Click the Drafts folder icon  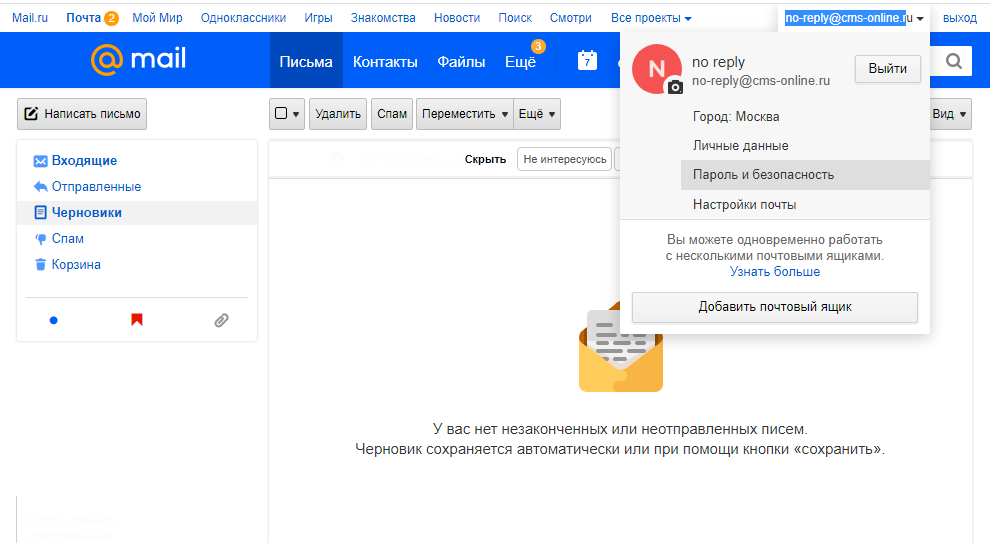40,212
